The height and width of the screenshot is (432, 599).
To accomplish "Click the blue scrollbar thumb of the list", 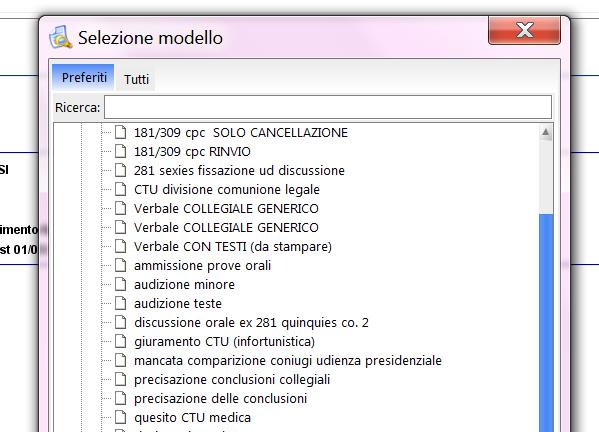I will (546, 323).
